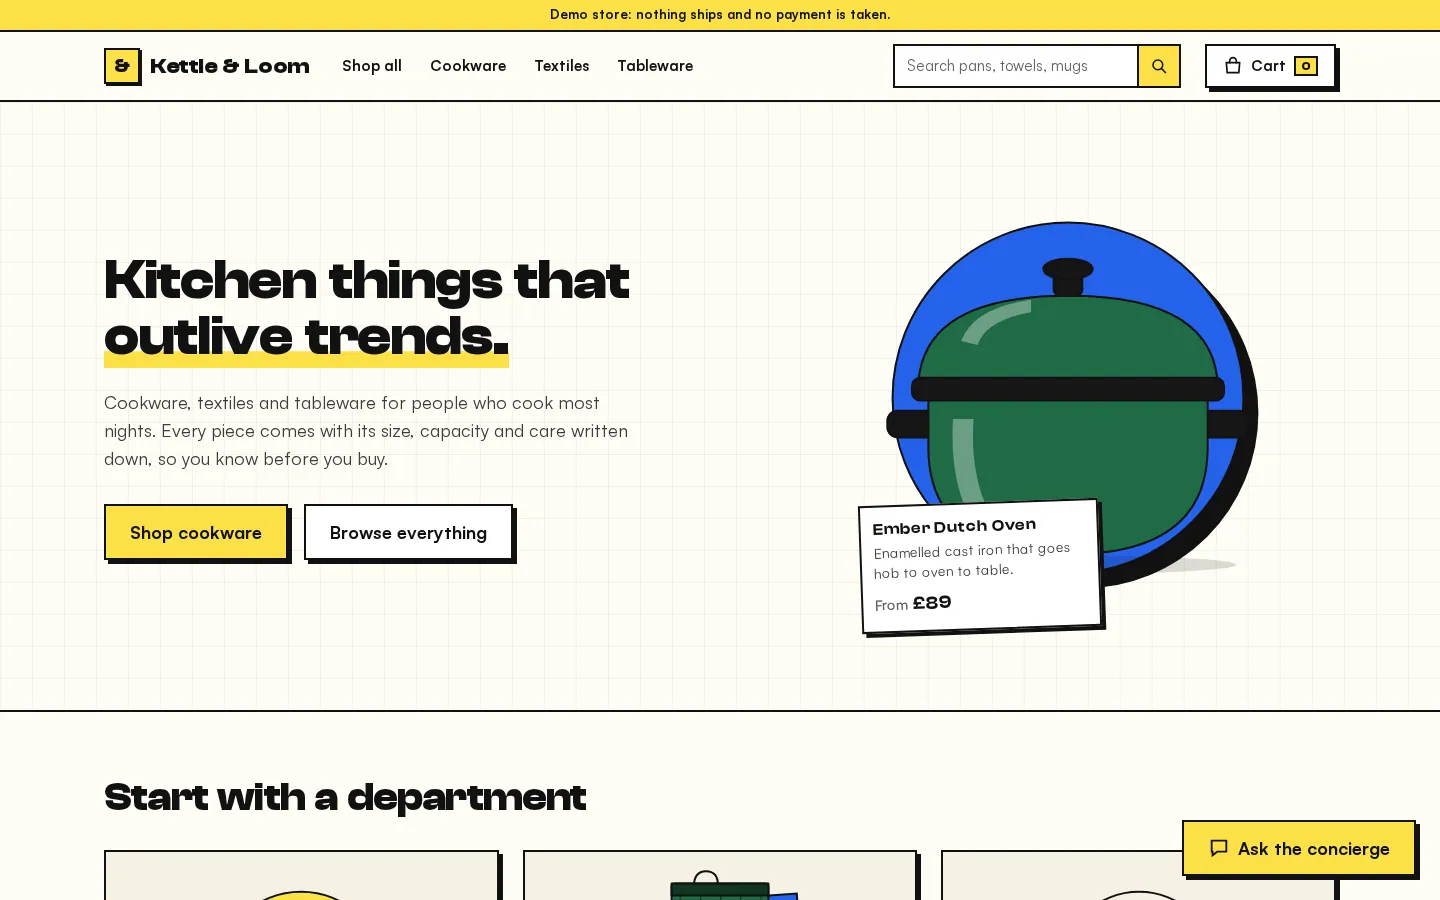Click the 'Cookware, textiles and tableware' paragraph

pos(366,431)
